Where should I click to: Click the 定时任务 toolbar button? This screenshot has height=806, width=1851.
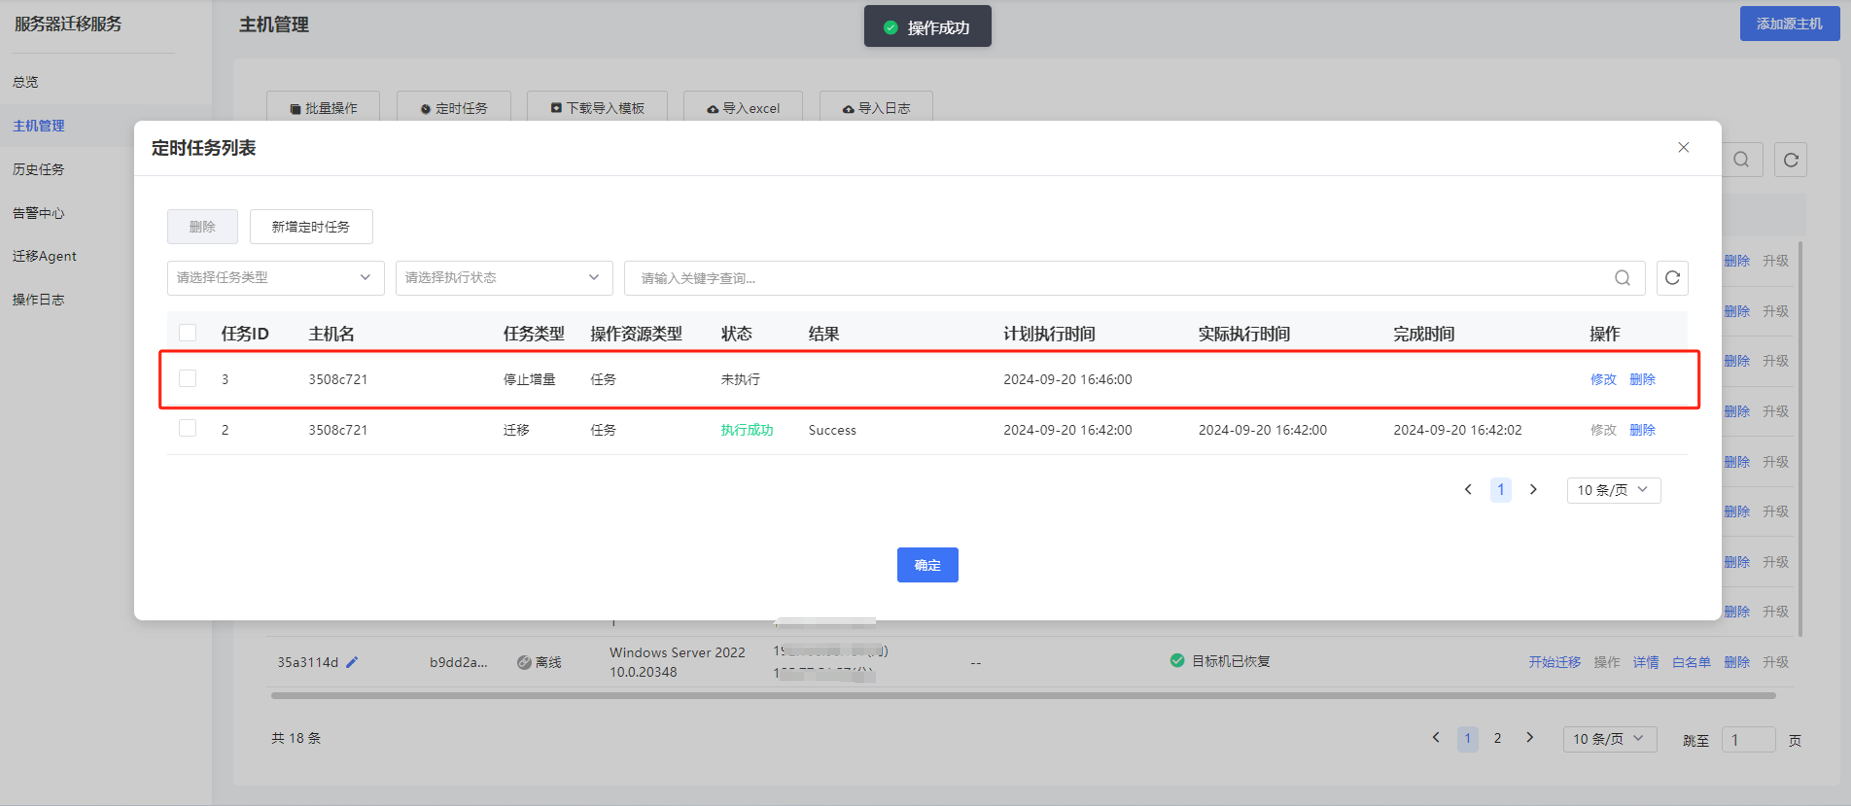(454, 107)
